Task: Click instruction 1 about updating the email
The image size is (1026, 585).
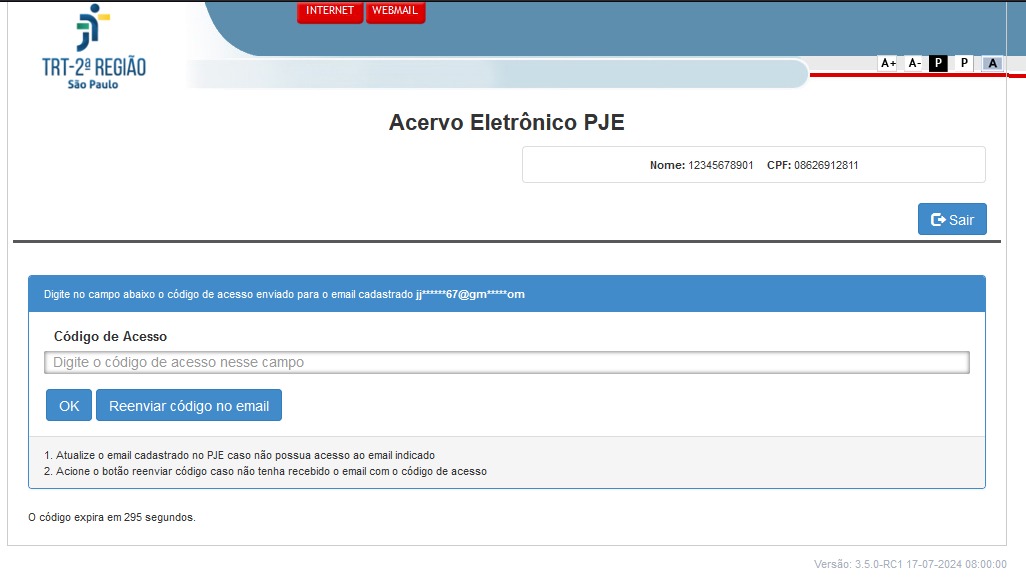Action: 239,455
